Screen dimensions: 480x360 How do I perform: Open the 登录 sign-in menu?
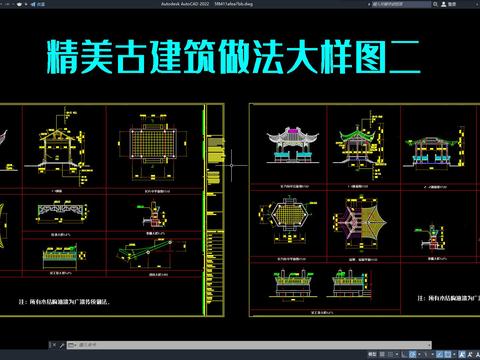[x=452, y=4]
